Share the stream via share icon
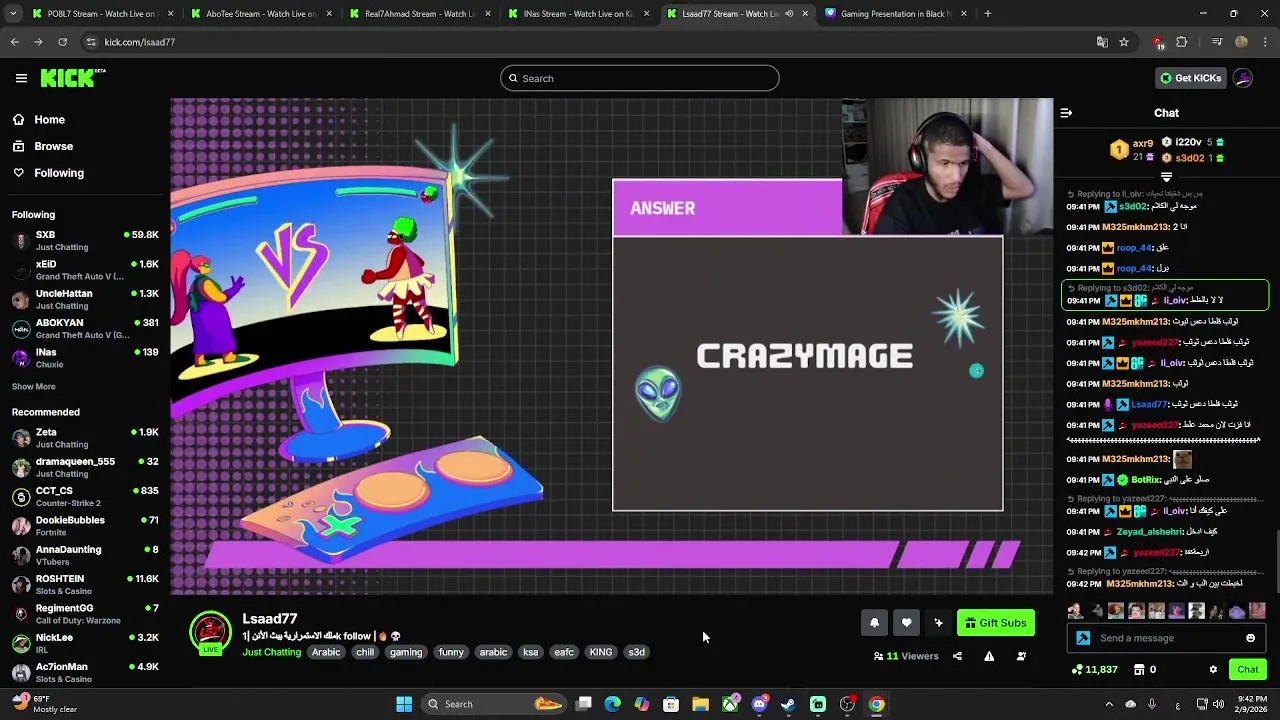Screen dimensions: 1280x720 [957, 656]
